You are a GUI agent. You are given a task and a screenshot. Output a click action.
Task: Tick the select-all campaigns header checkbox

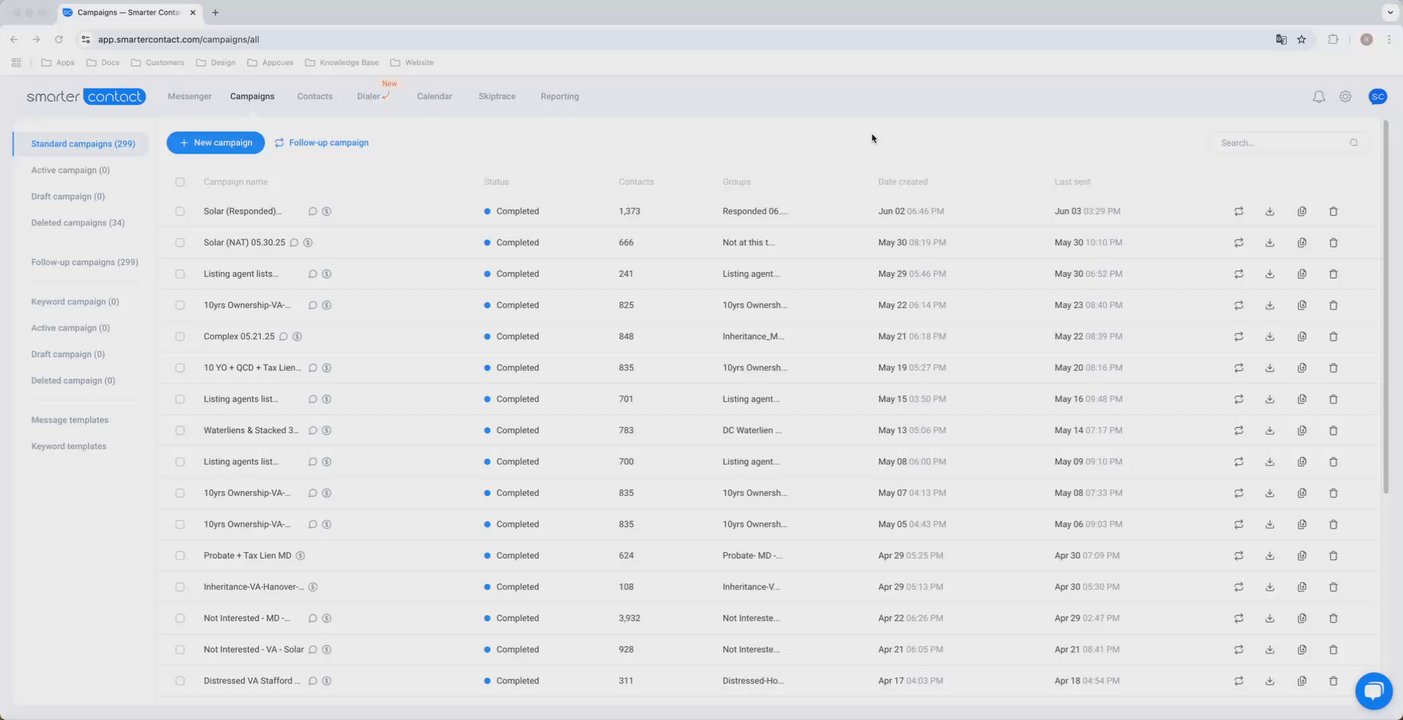tap(180, 182)
